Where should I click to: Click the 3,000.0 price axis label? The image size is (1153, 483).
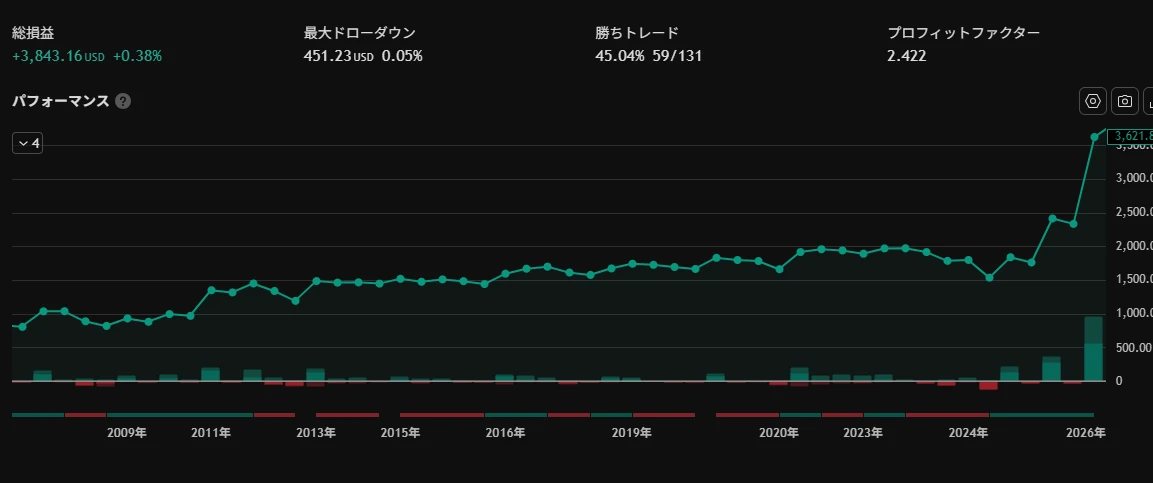click(x=1134, y=178)
